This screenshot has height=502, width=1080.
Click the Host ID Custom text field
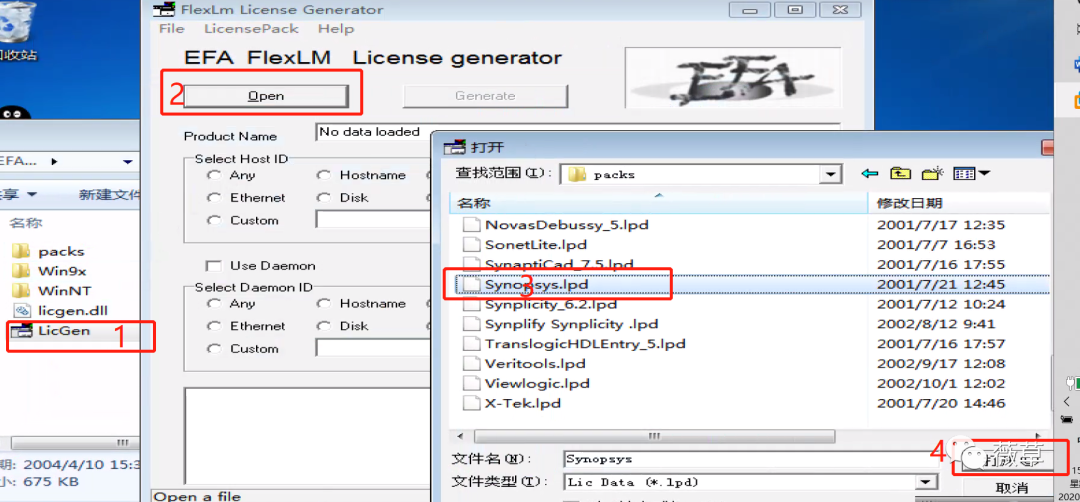coord(373,220)
